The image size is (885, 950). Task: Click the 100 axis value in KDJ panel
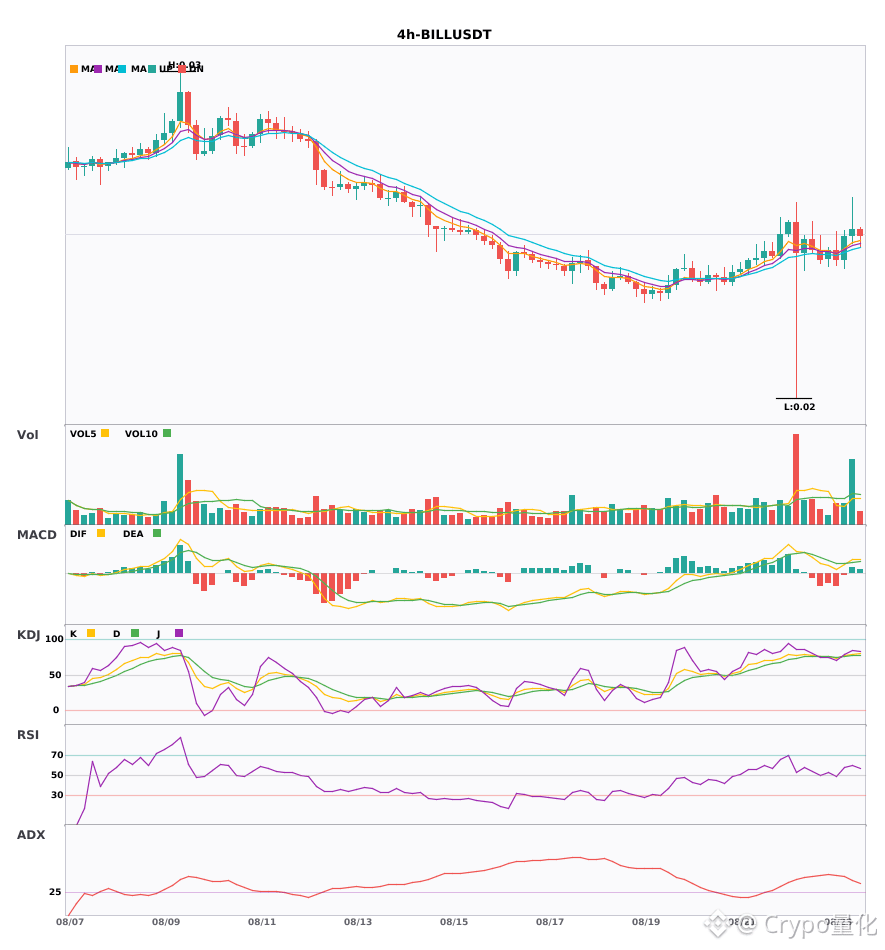pyautogui.click(x=55, y=639)
